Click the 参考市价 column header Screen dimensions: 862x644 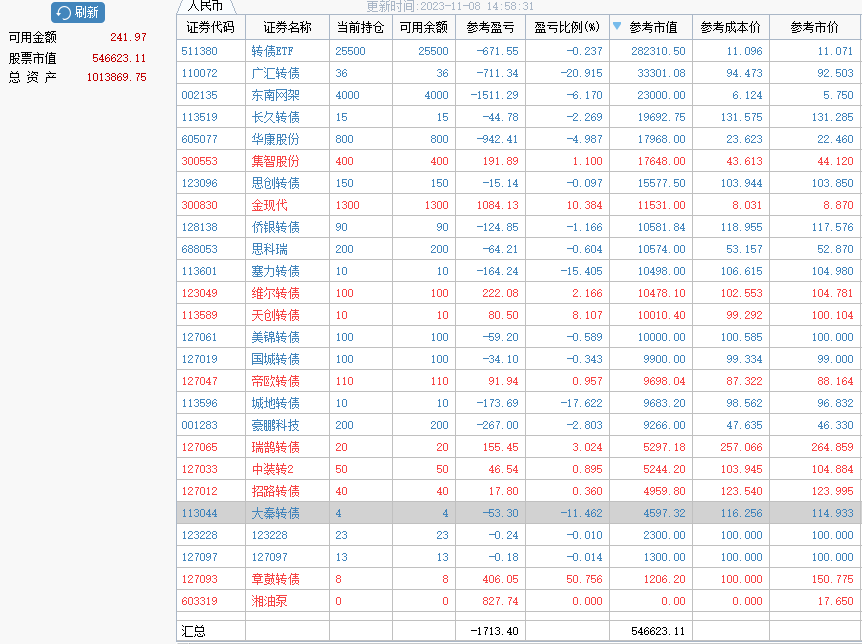pyautogui.click(x=815, y=27)
